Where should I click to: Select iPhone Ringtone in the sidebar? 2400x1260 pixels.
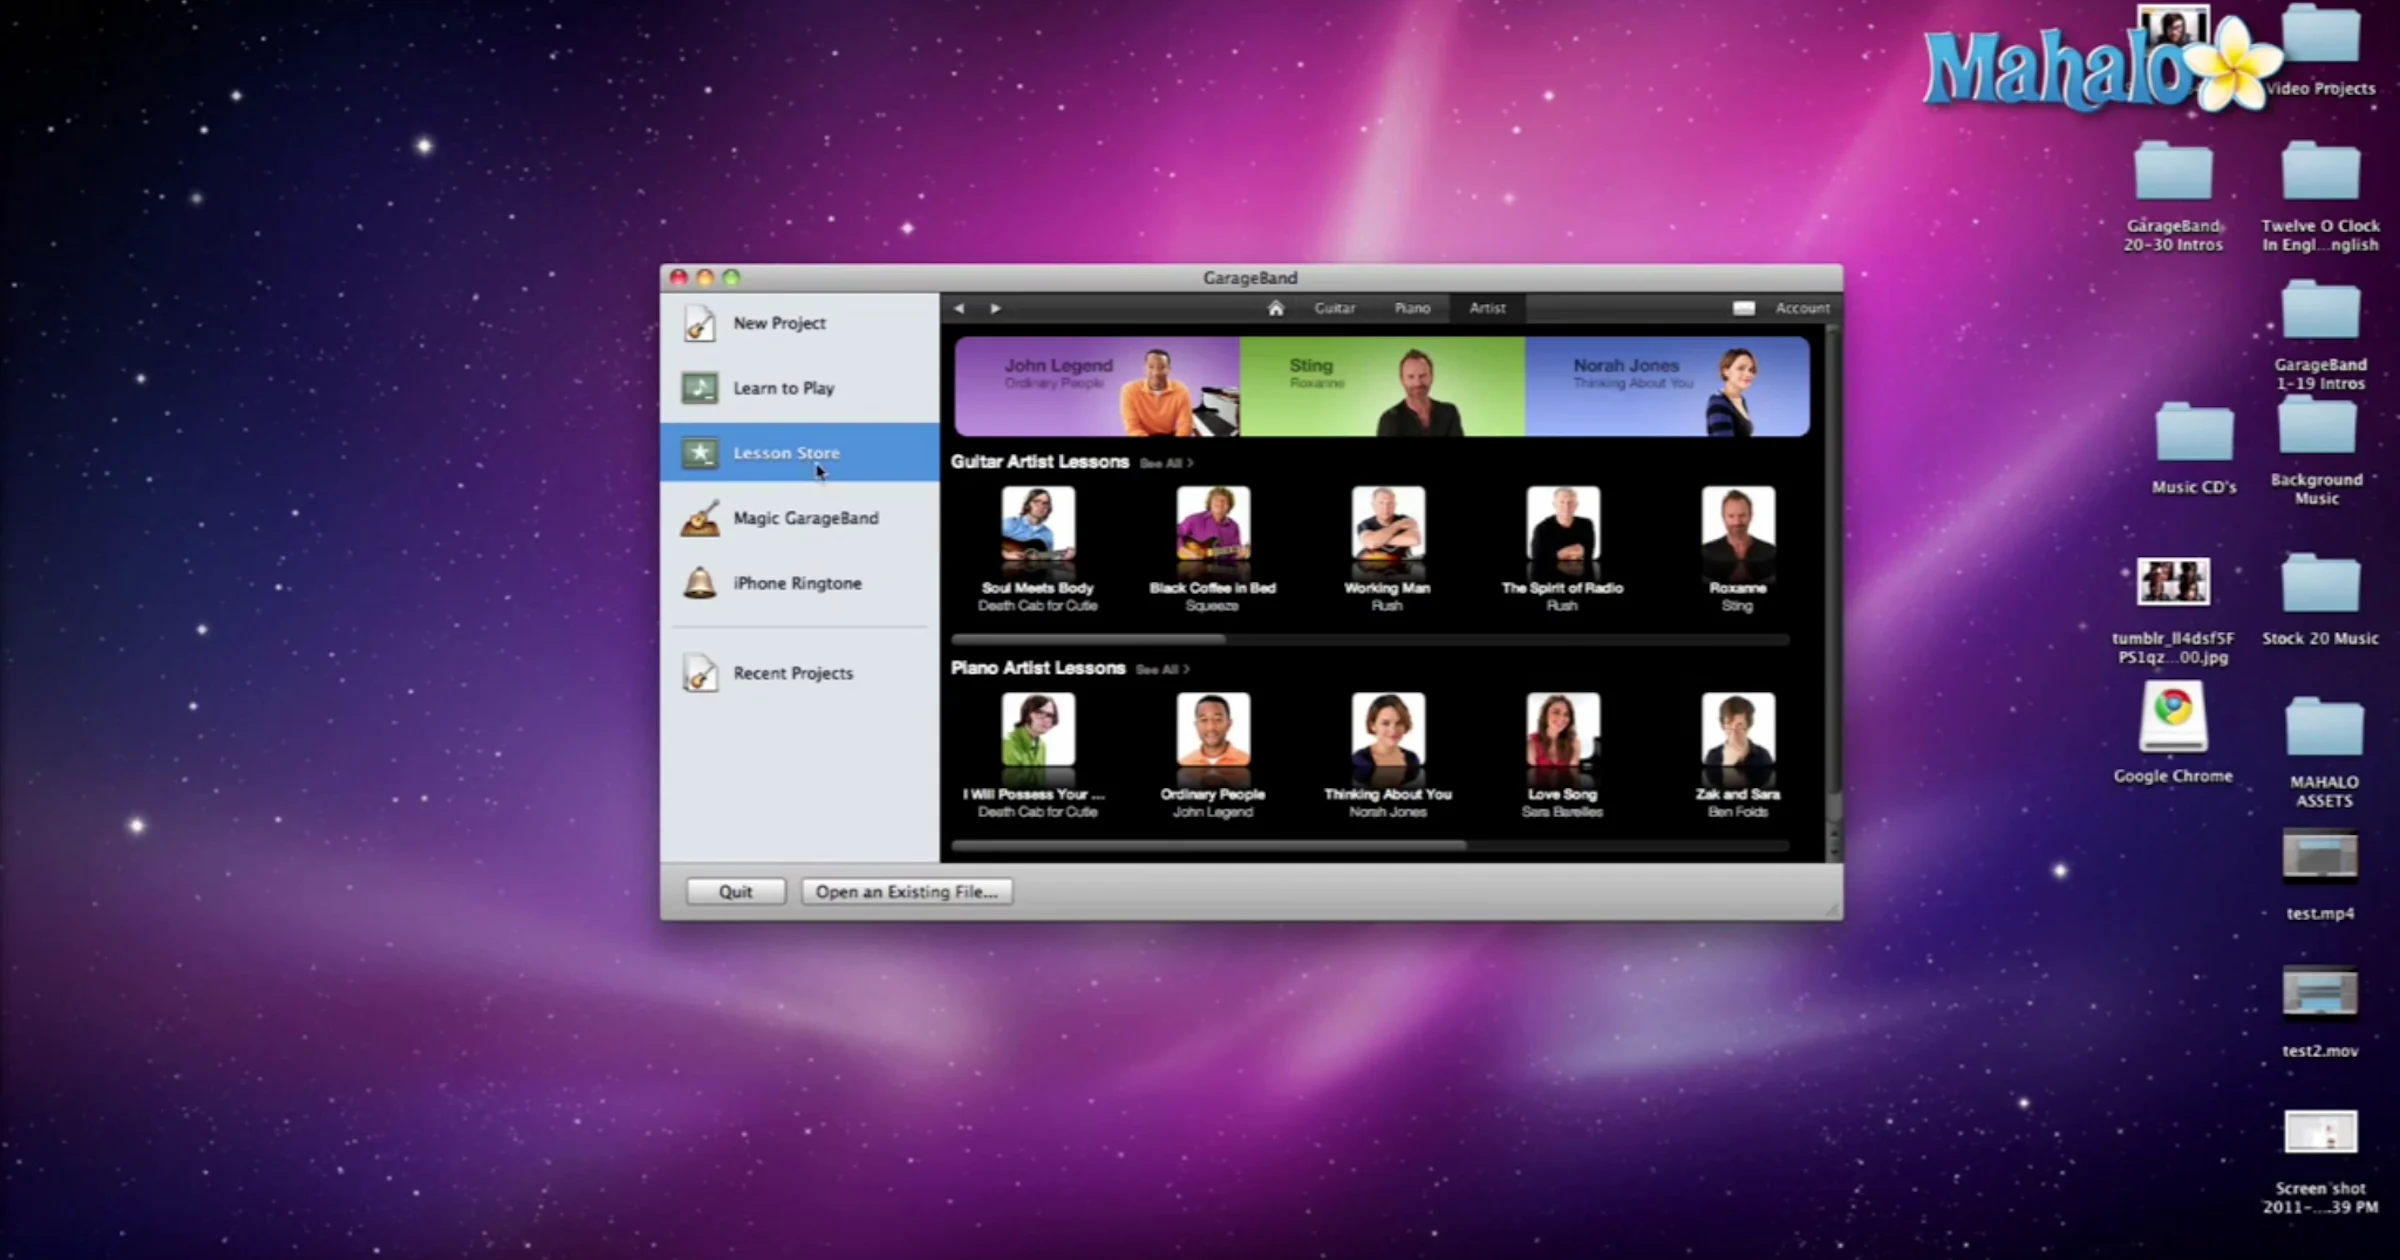(x=800, y=583)
